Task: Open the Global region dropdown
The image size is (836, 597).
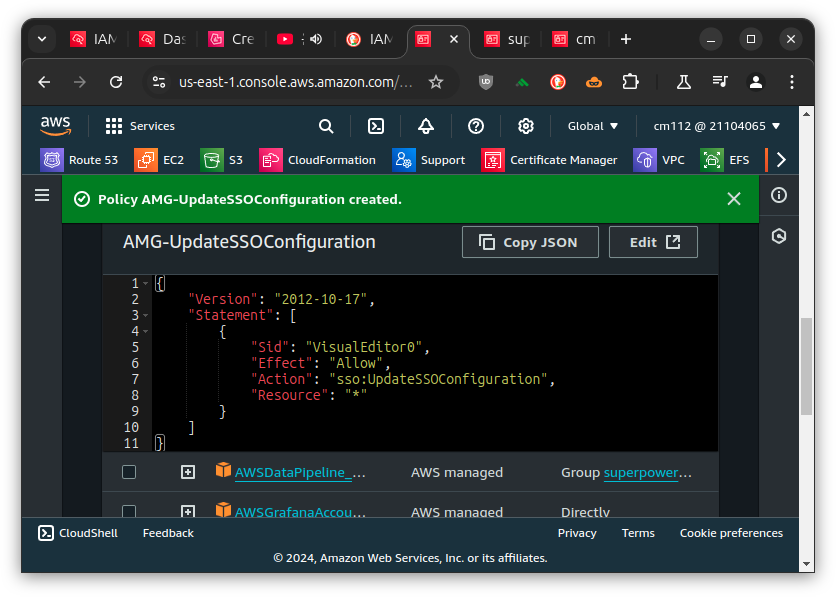Action: point(592,126)
